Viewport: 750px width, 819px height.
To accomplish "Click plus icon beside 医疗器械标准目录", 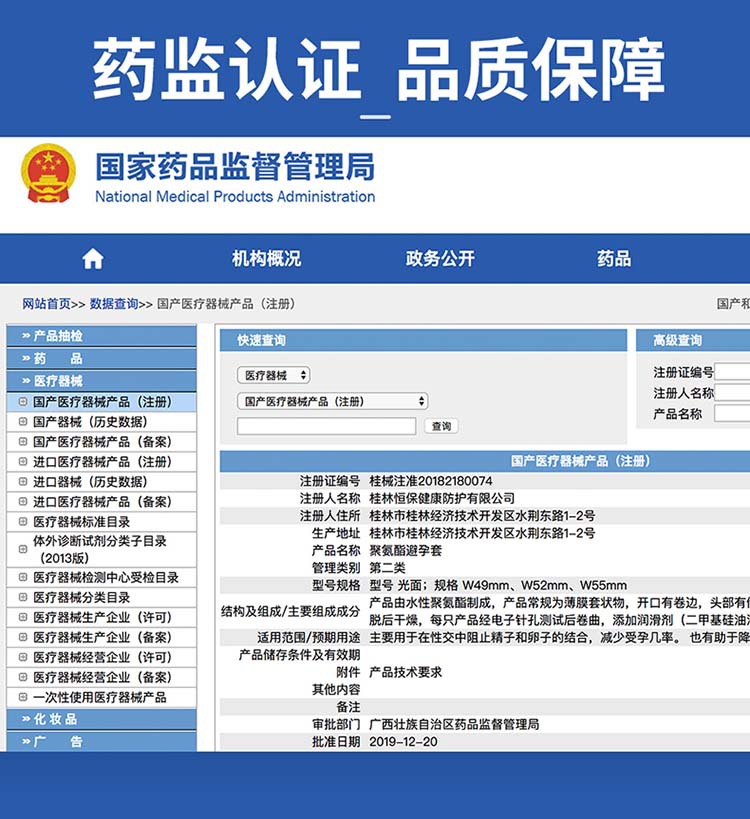I will pyautogui.click(x=22, y=521).
